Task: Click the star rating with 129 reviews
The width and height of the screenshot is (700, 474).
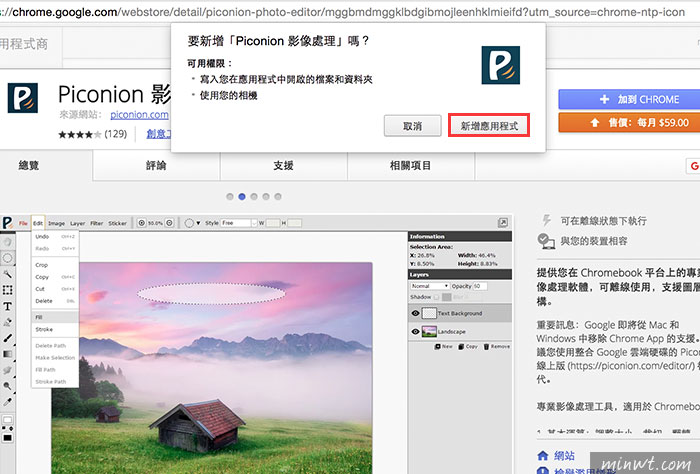Action: point(92,134)
